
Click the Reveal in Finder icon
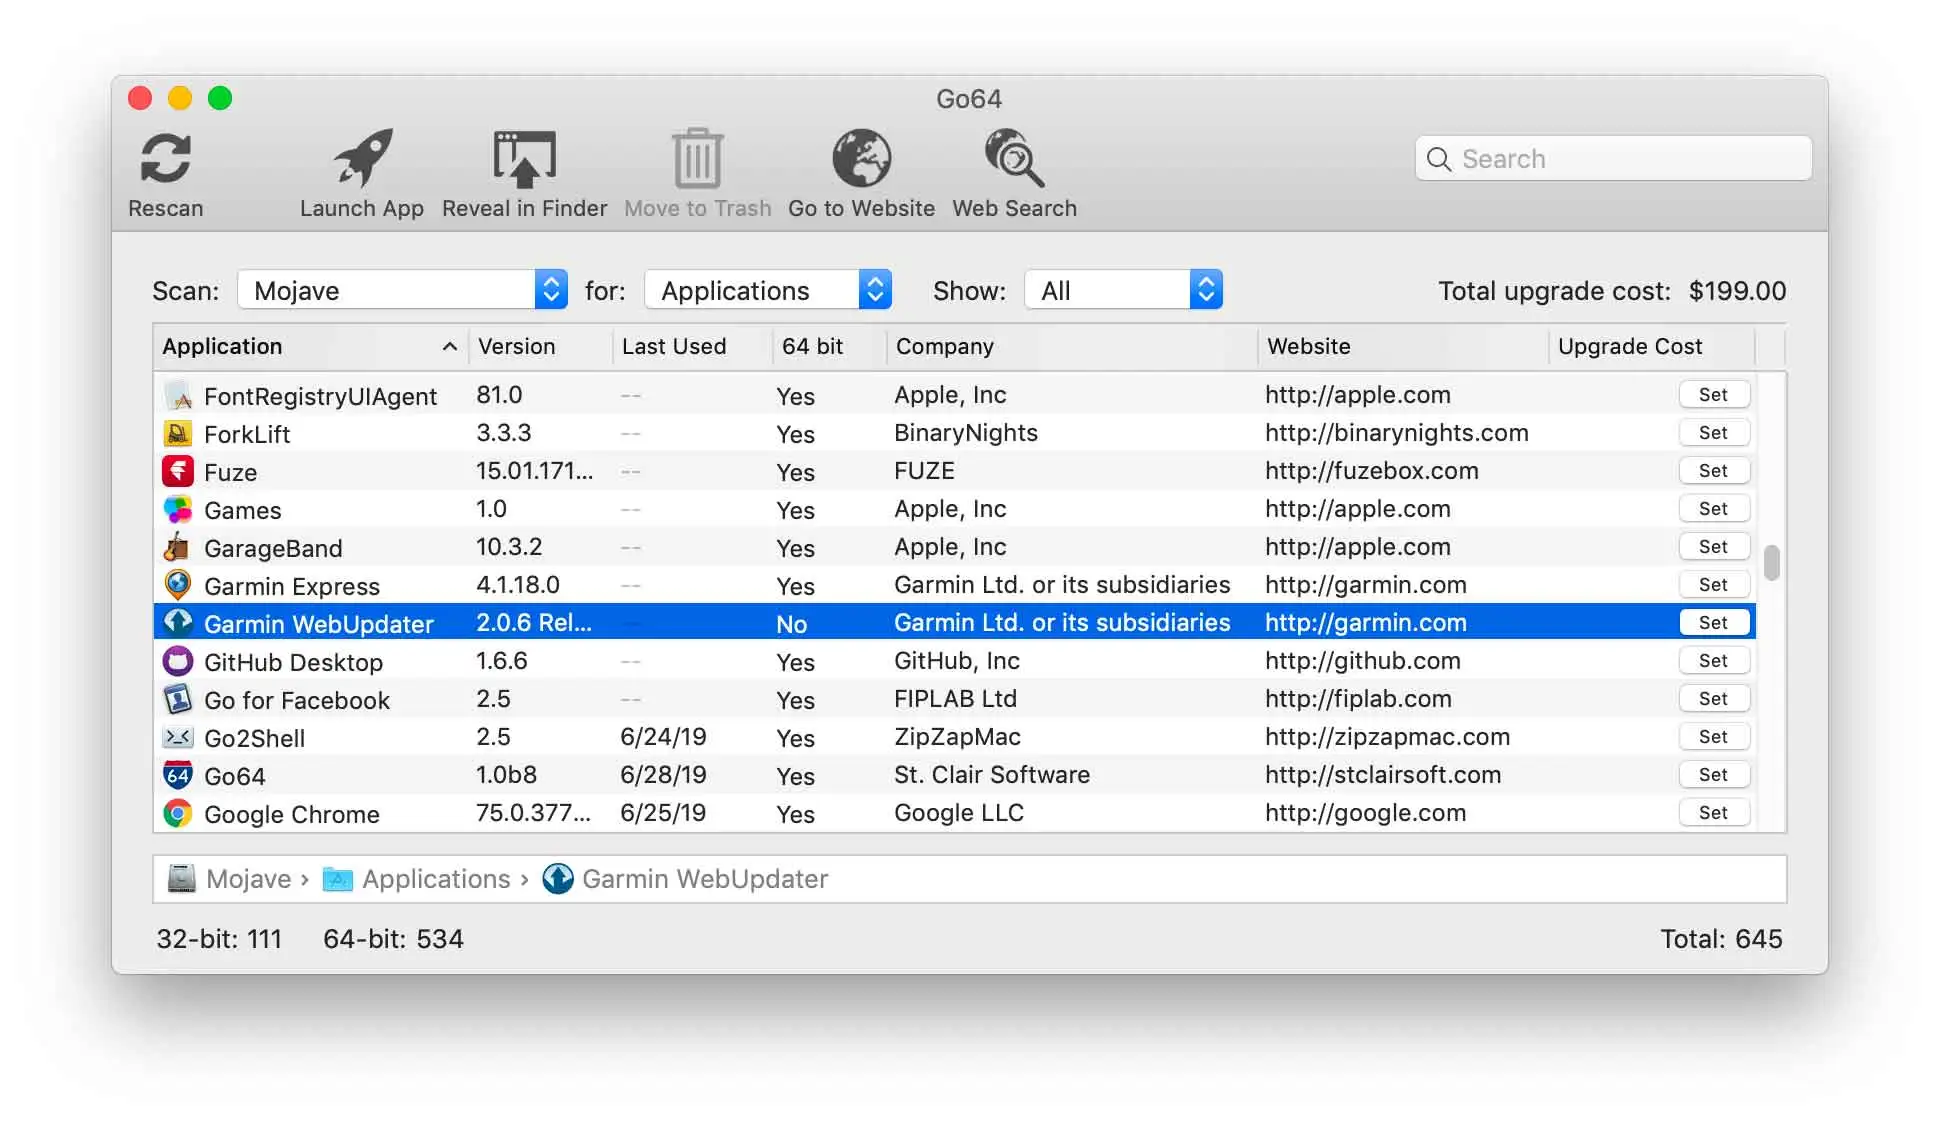pyautogui.click(x=524, y=158)
